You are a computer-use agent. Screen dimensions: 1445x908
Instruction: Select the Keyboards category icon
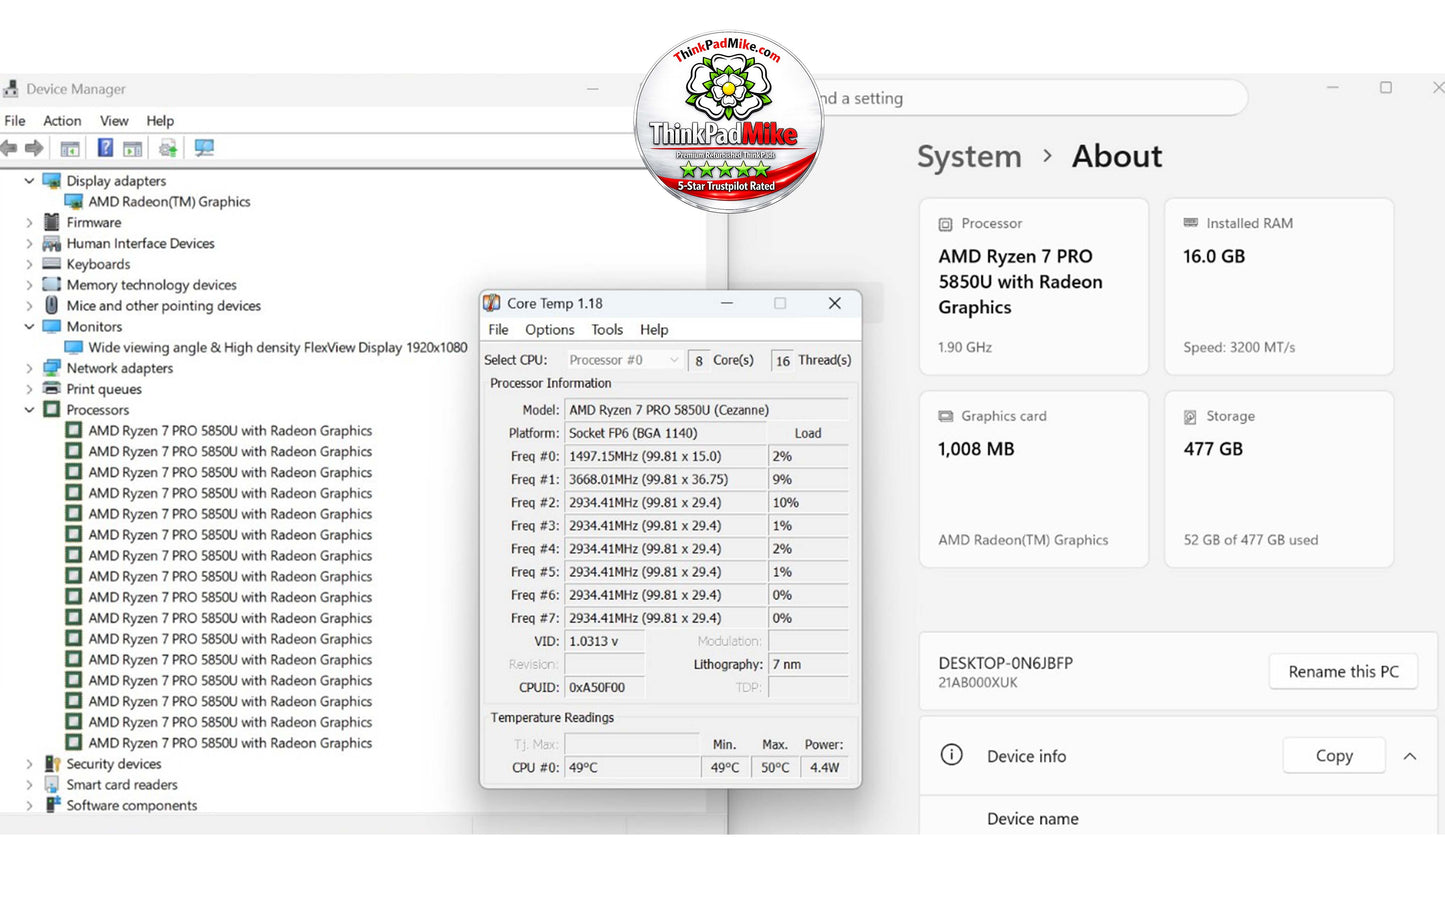[52, 264]
